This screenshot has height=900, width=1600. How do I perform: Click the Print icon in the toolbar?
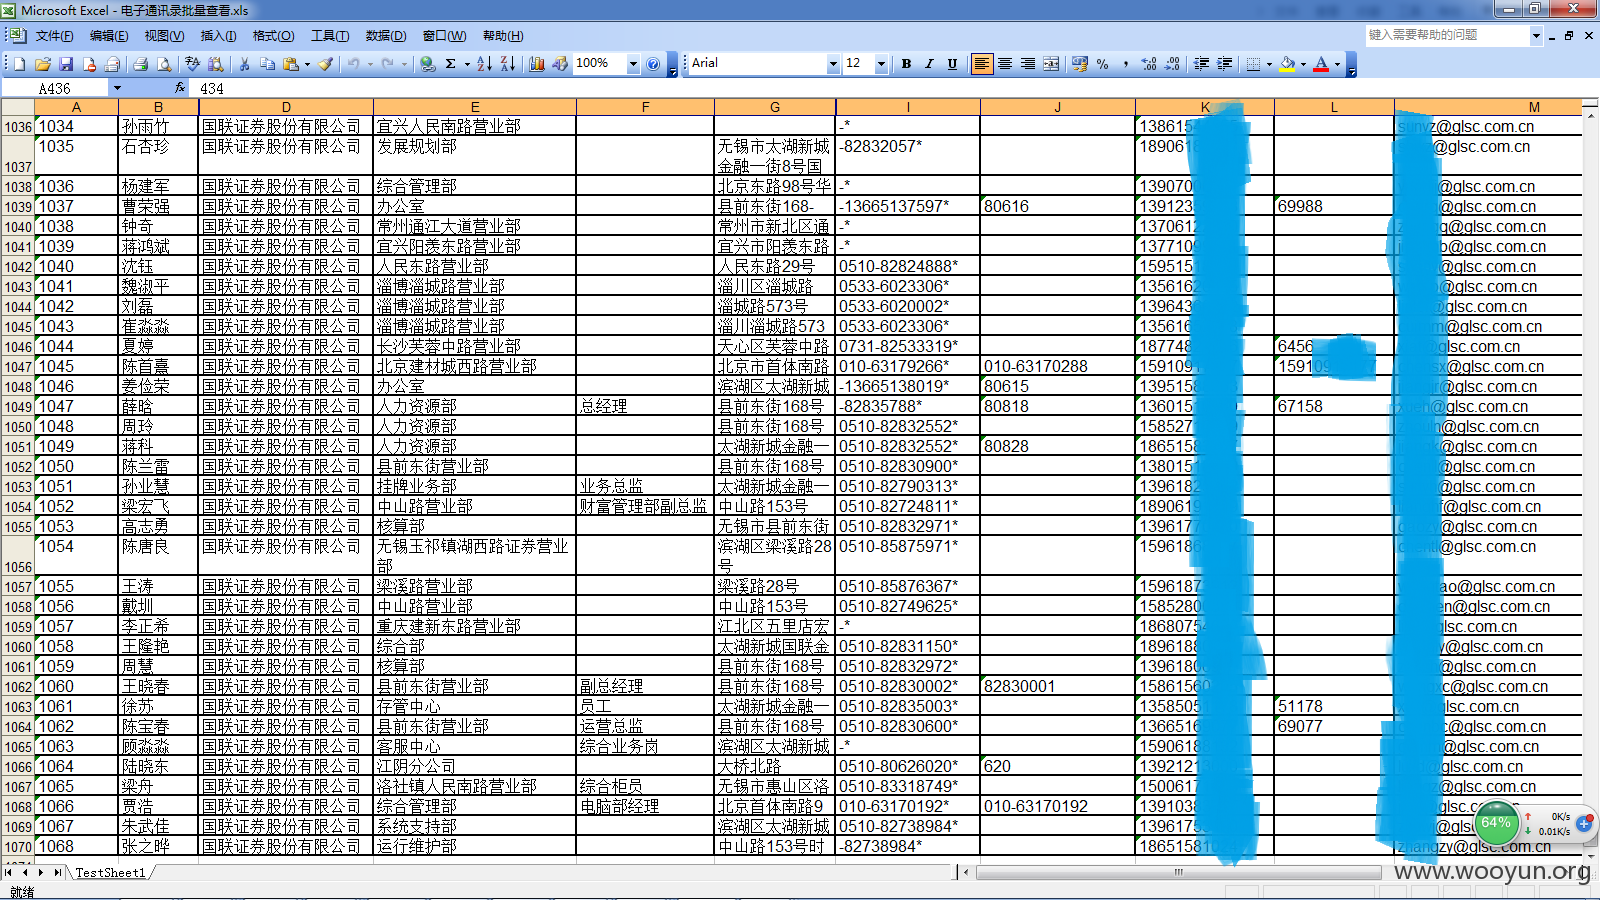[141, 64]
